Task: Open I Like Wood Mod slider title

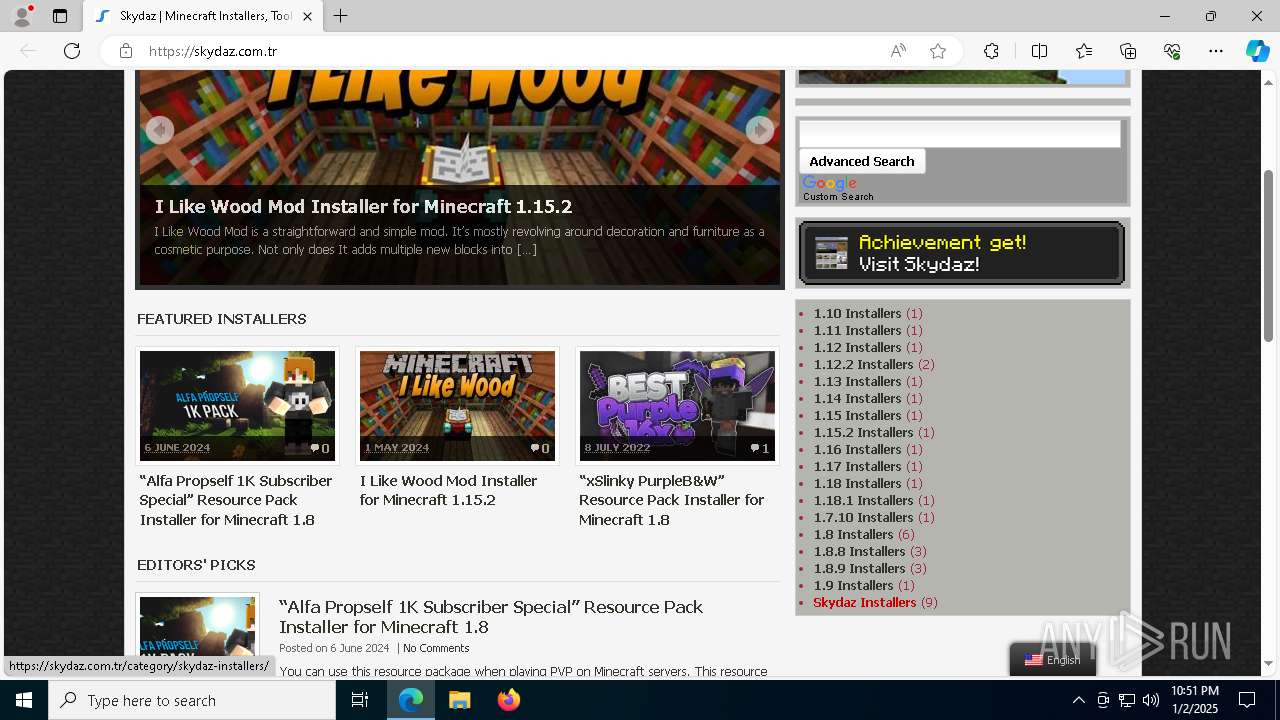Action: (363, 207)
